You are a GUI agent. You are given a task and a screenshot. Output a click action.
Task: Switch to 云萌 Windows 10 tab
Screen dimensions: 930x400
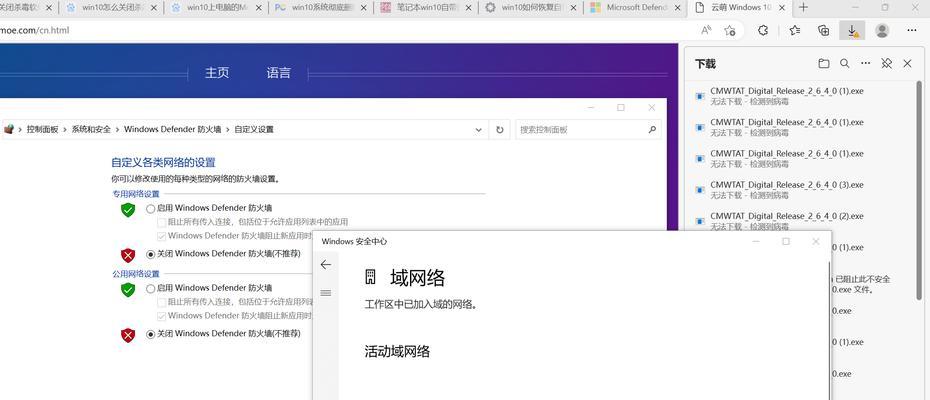(x=741, y=8)
